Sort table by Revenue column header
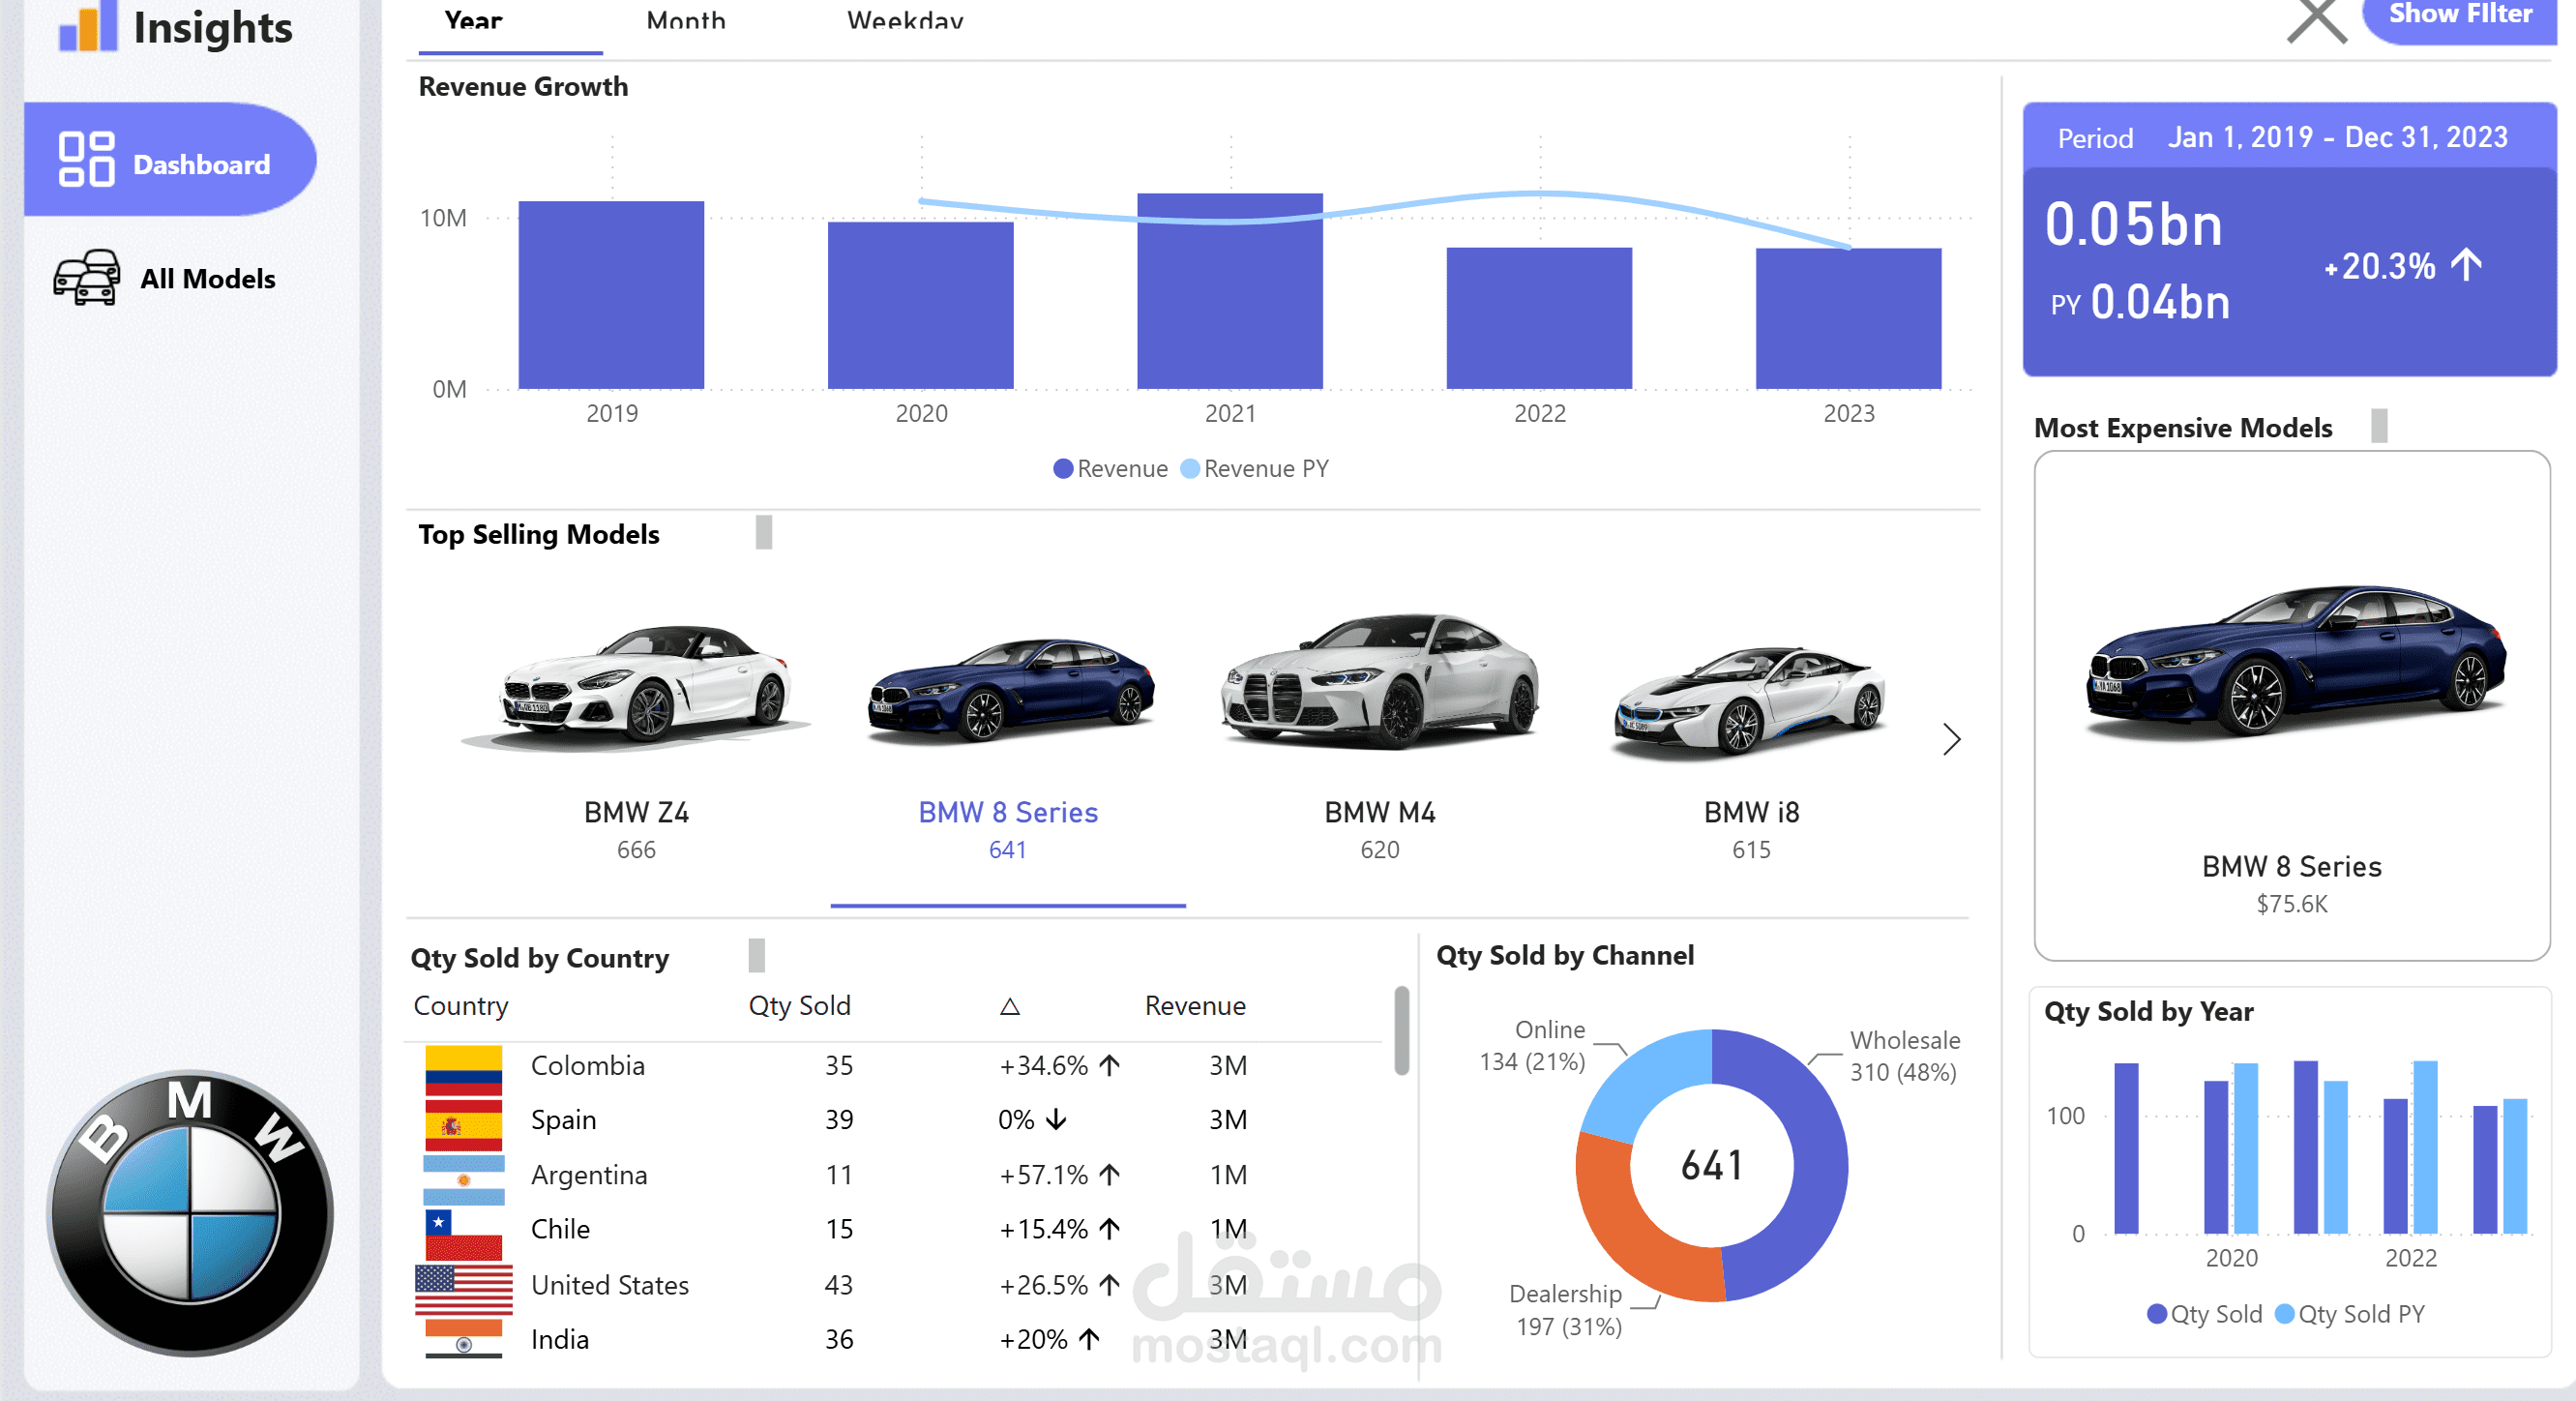The height and width of the screenshot is (1401, 2576). pyautogui.click(x=1195, y=1006)
